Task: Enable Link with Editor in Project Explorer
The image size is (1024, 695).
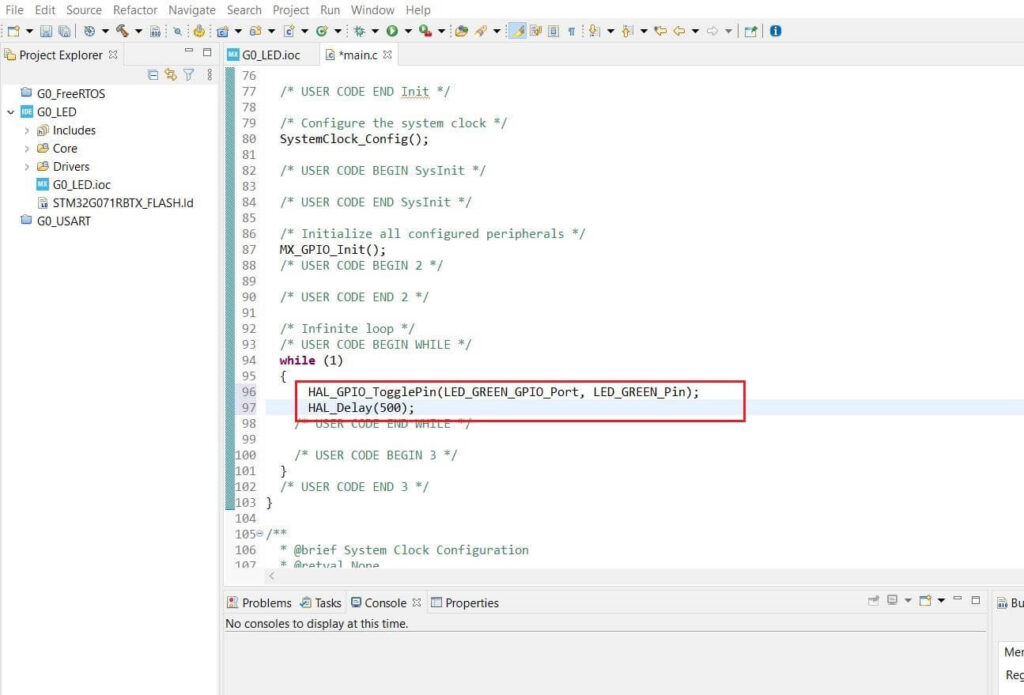Action: pos(171,74)
